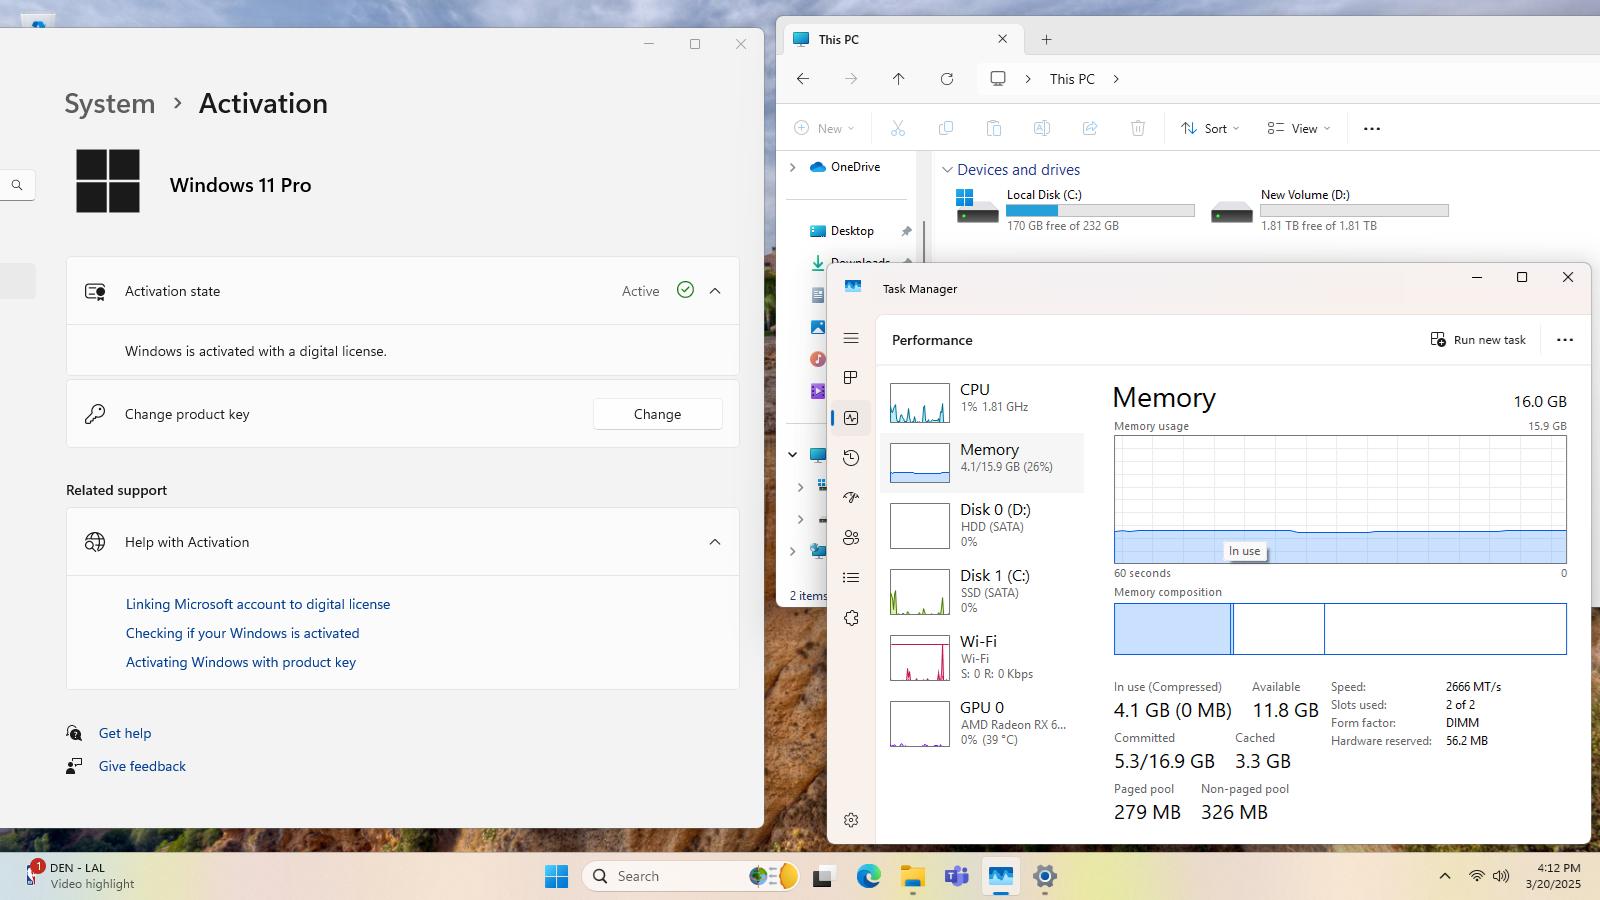This screenshot has height=900, width=1600.
Task: Expand the OneDrive tree node
Action: [793, 167]
